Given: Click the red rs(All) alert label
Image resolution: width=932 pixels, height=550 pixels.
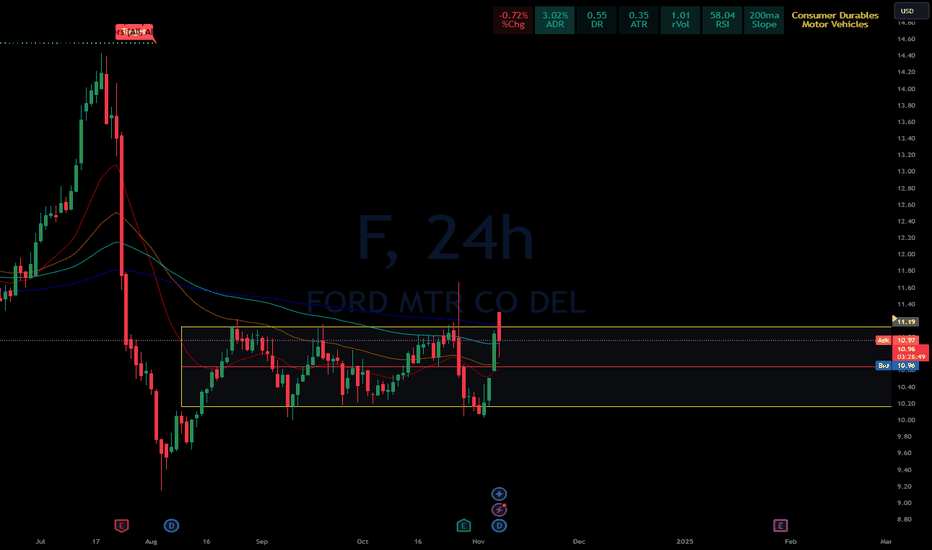Looking at the screenshot, I should pyautogui.click(x=134, y=32).
